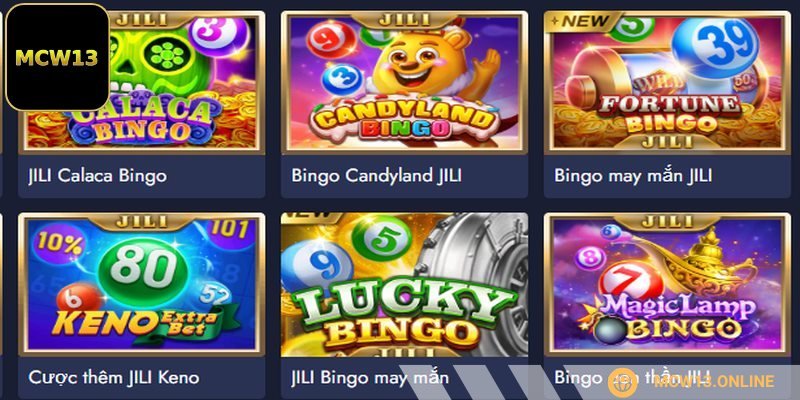Screen dimensions: 800x400
Task: Open the Magic Lamp Bingo game thumbnail
Action: coord(667,285)
